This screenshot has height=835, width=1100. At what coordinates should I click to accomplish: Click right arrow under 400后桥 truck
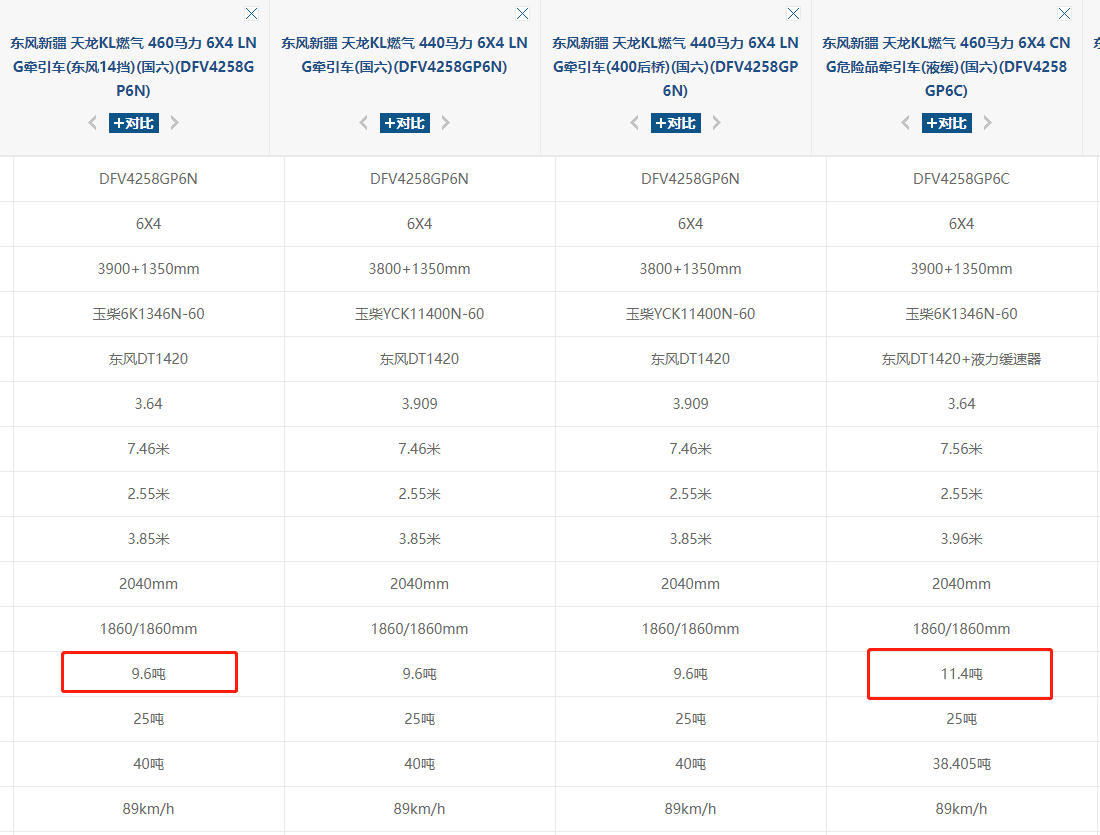click(x=717, y=123)
